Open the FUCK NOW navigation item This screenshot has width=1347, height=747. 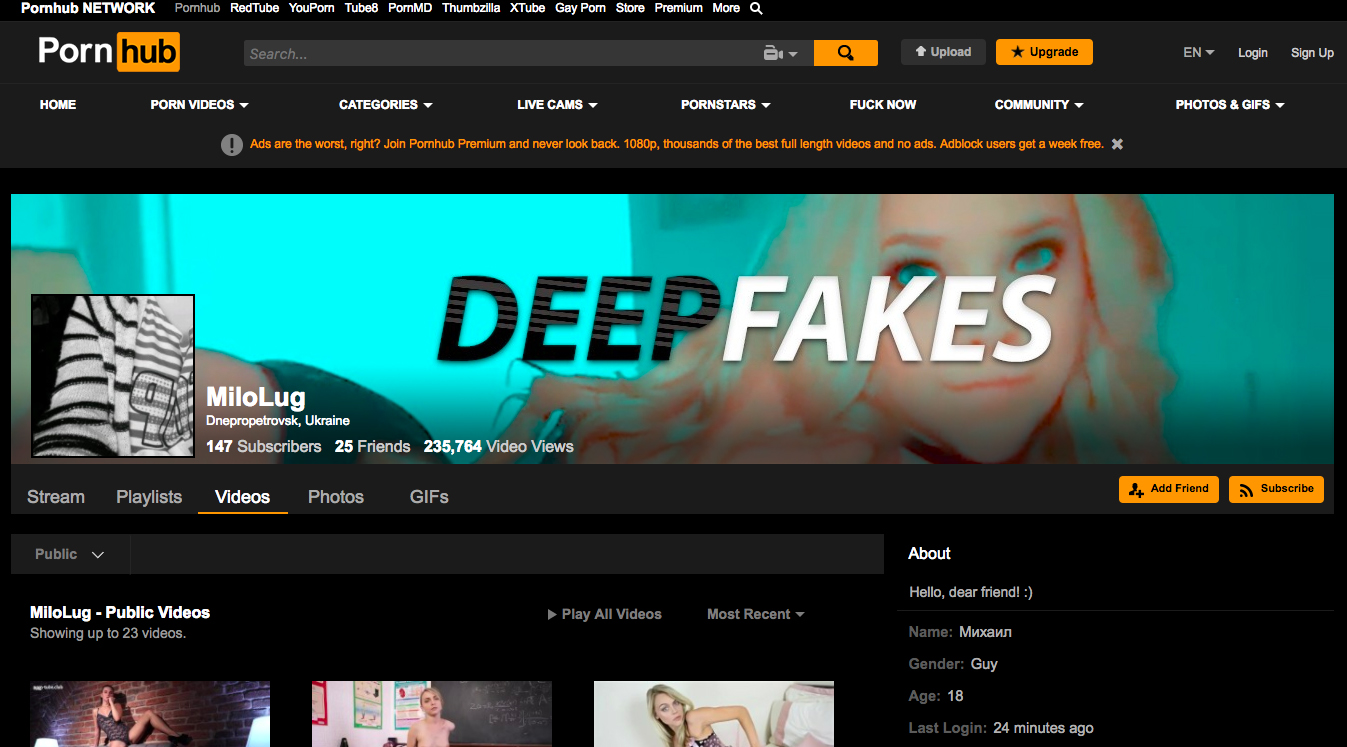883,105
